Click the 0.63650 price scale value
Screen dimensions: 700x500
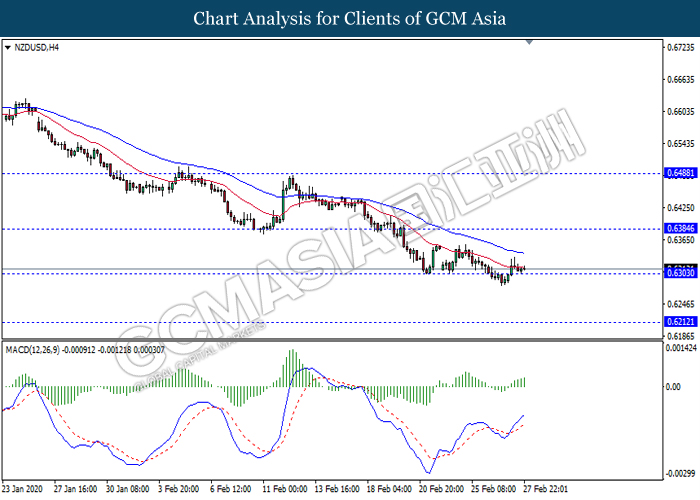coord(681,240)
